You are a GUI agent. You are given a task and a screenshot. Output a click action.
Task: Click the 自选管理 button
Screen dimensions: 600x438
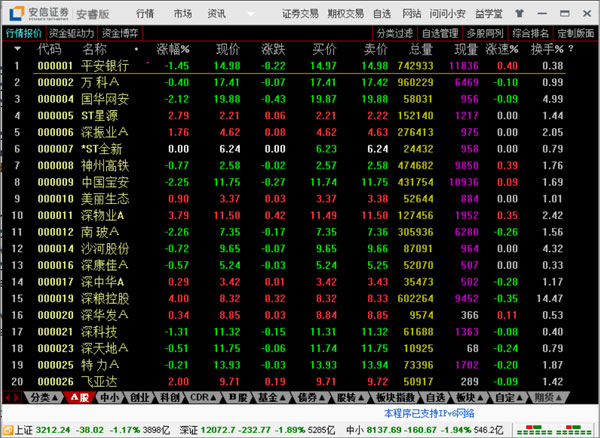click(440, 33)
